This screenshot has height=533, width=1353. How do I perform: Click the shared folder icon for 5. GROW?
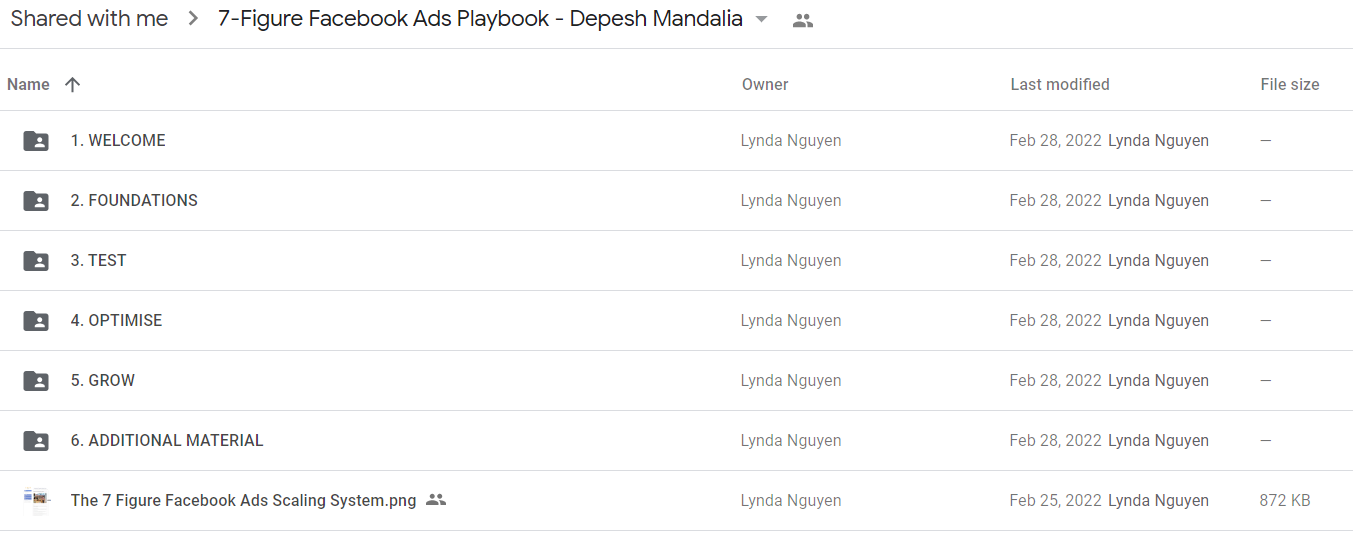36,381
